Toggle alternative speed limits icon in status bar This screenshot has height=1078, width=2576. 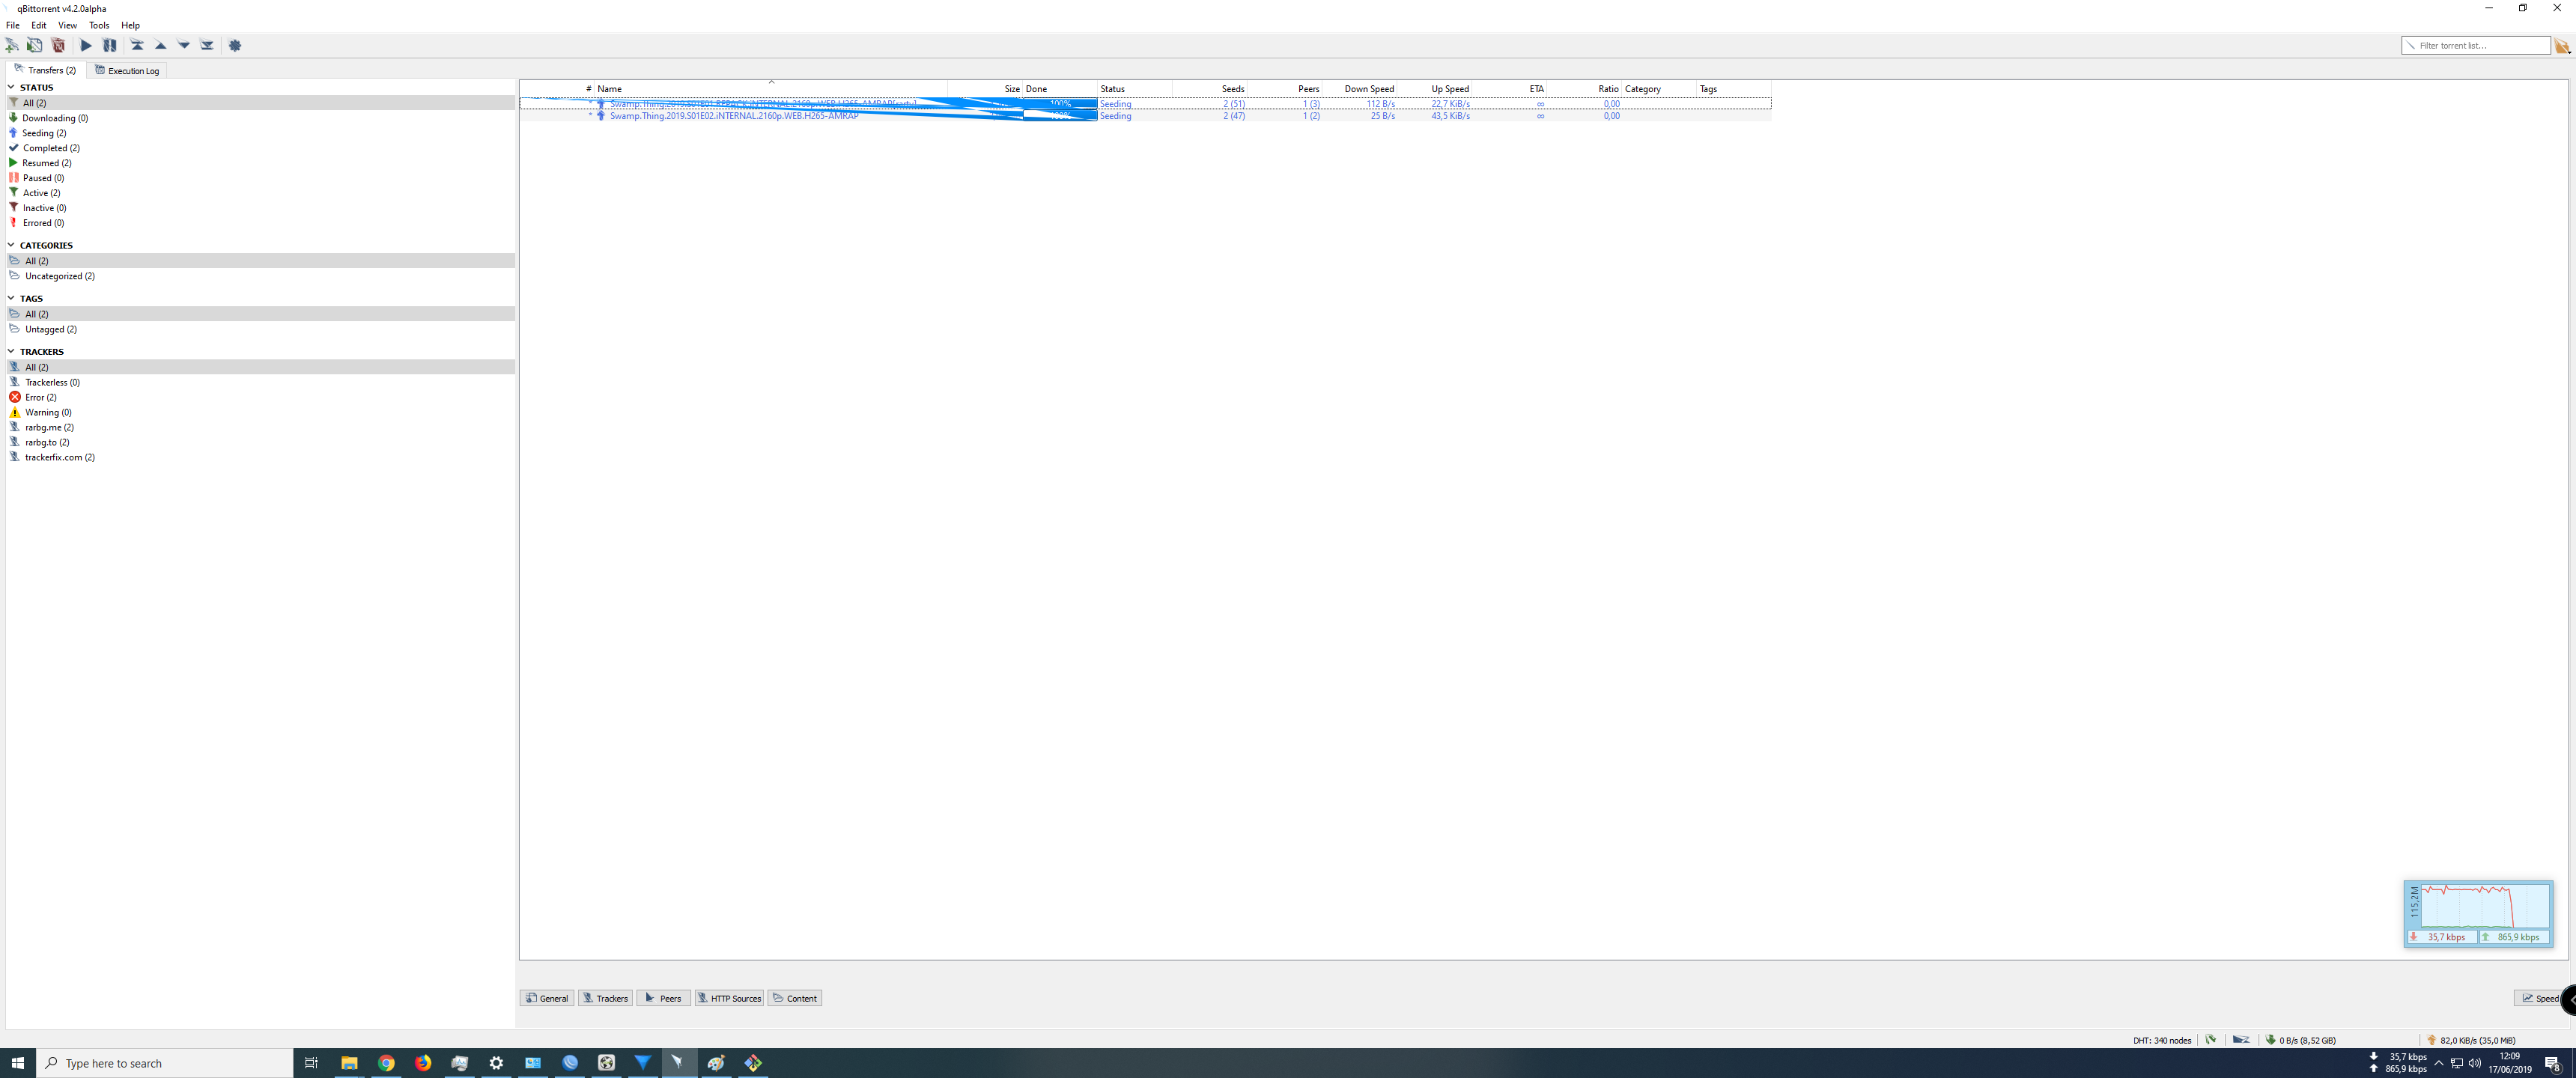[x=2241, y=1040]
